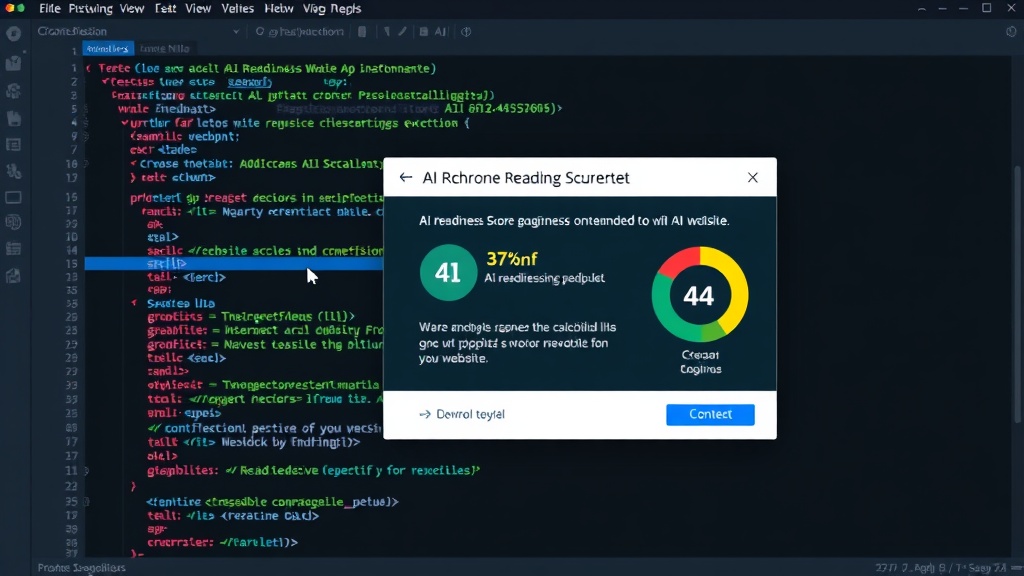Click the back arrow in the AI dialog

pyautogui.click(x=406, y=178)
